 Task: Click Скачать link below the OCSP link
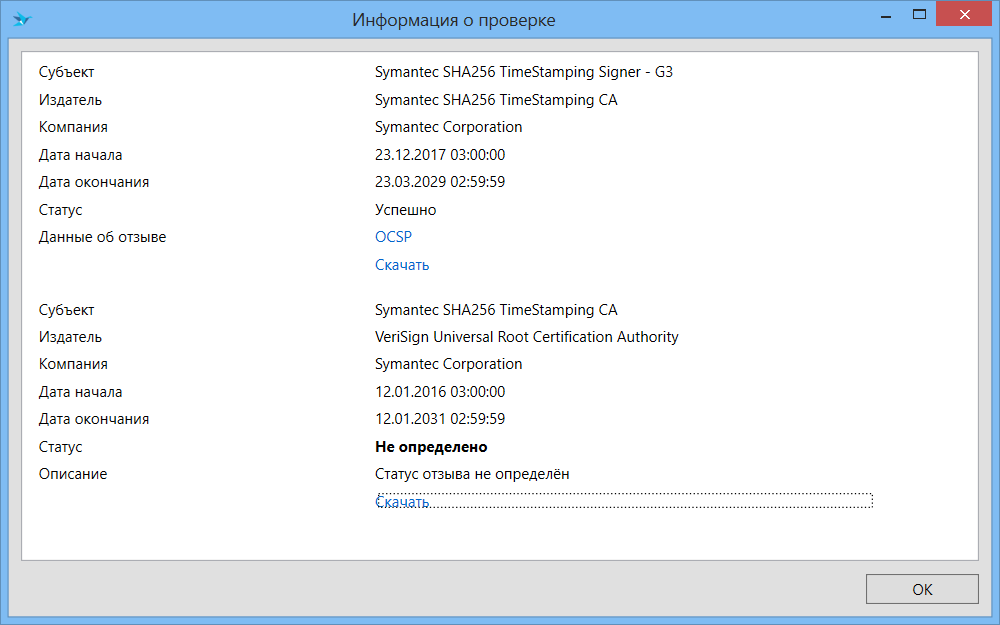(x=402, y=265)
